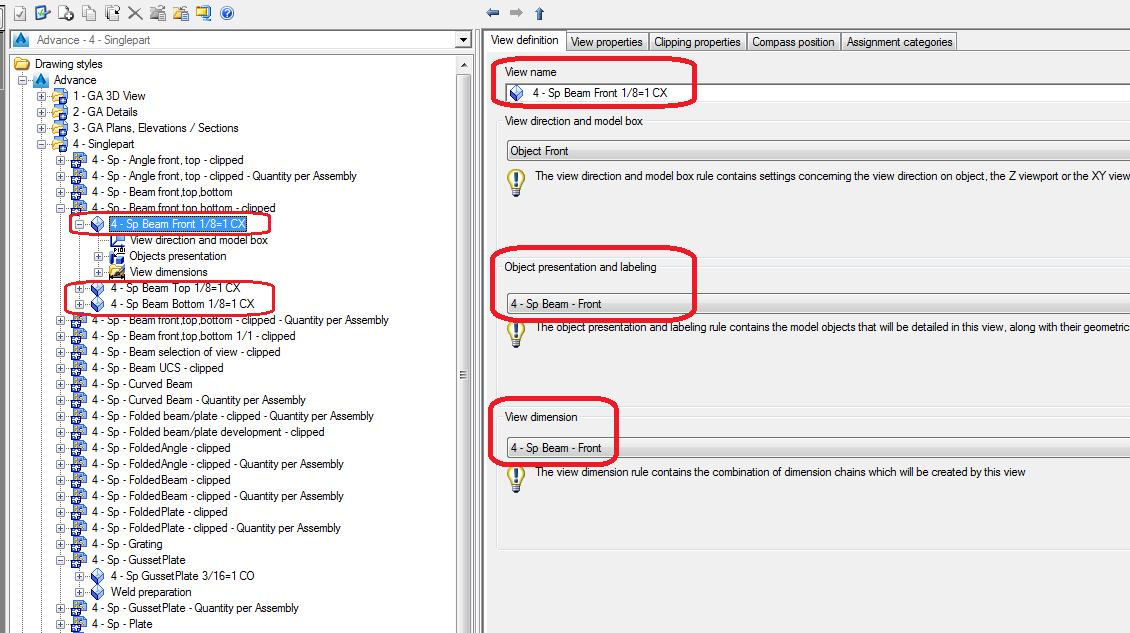Click the 2 - GA Details folder icon
This screenshot has height=633, width=1130.
[60, 112]
